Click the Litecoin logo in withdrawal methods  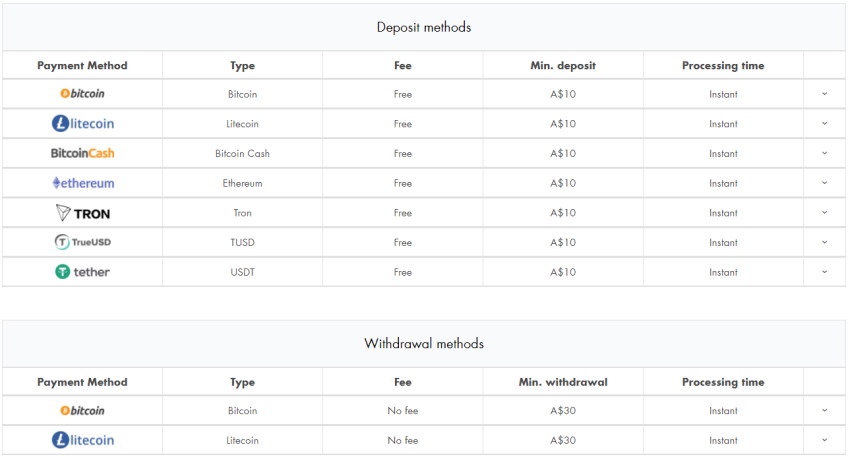pyautogui.click(x=83, y=440)
